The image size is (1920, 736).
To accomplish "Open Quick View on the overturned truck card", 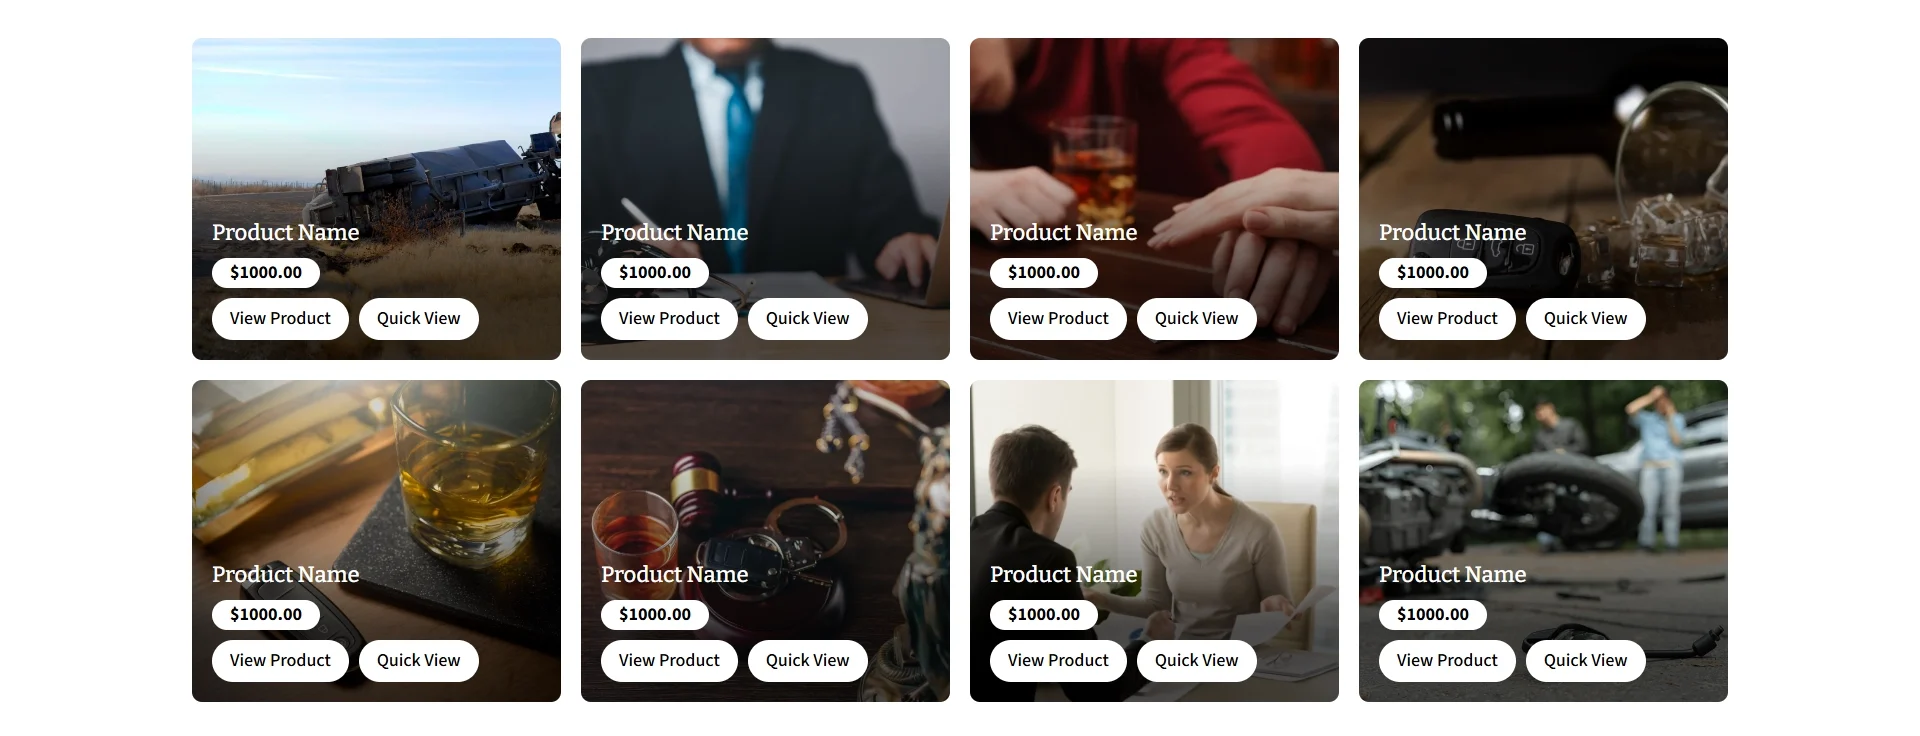I will pyautogui.click(x=418, y=319).
